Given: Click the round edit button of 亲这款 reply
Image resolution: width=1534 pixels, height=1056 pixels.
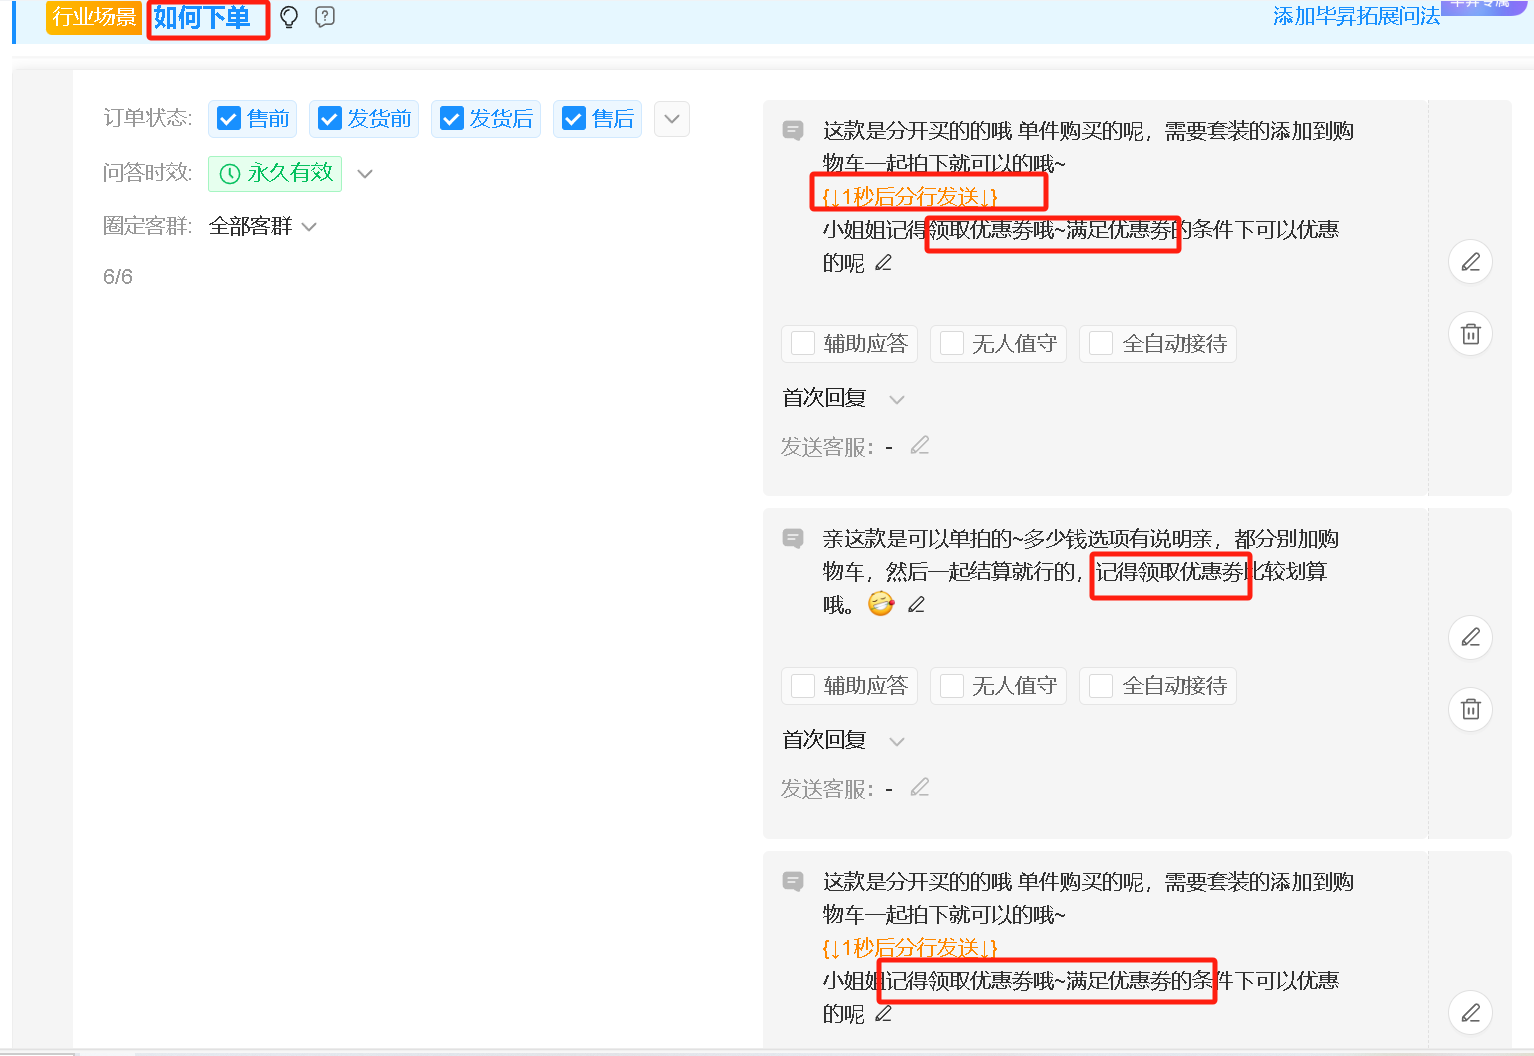Looking at the screenshot, I should pos(1471,637).
